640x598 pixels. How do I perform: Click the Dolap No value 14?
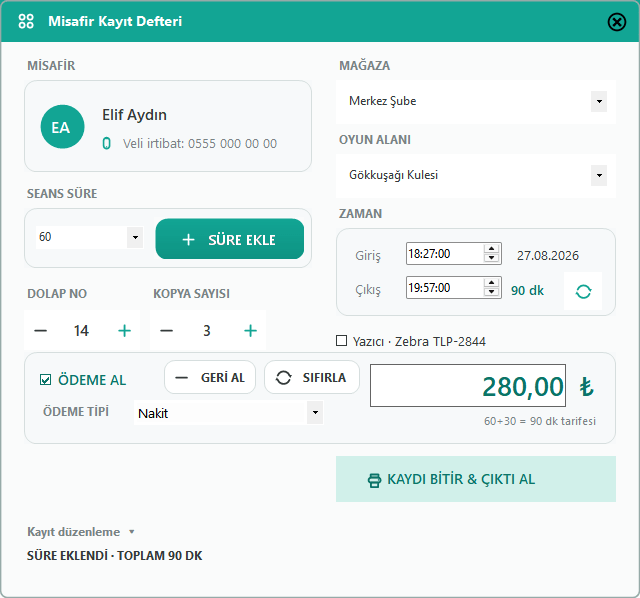click(81, 331)
